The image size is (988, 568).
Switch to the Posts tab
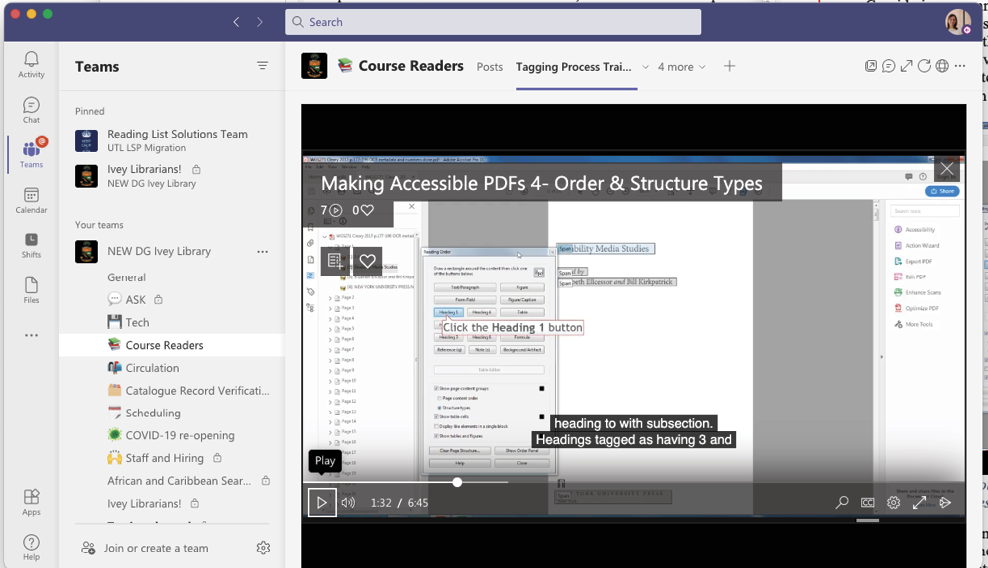(490, 67)
